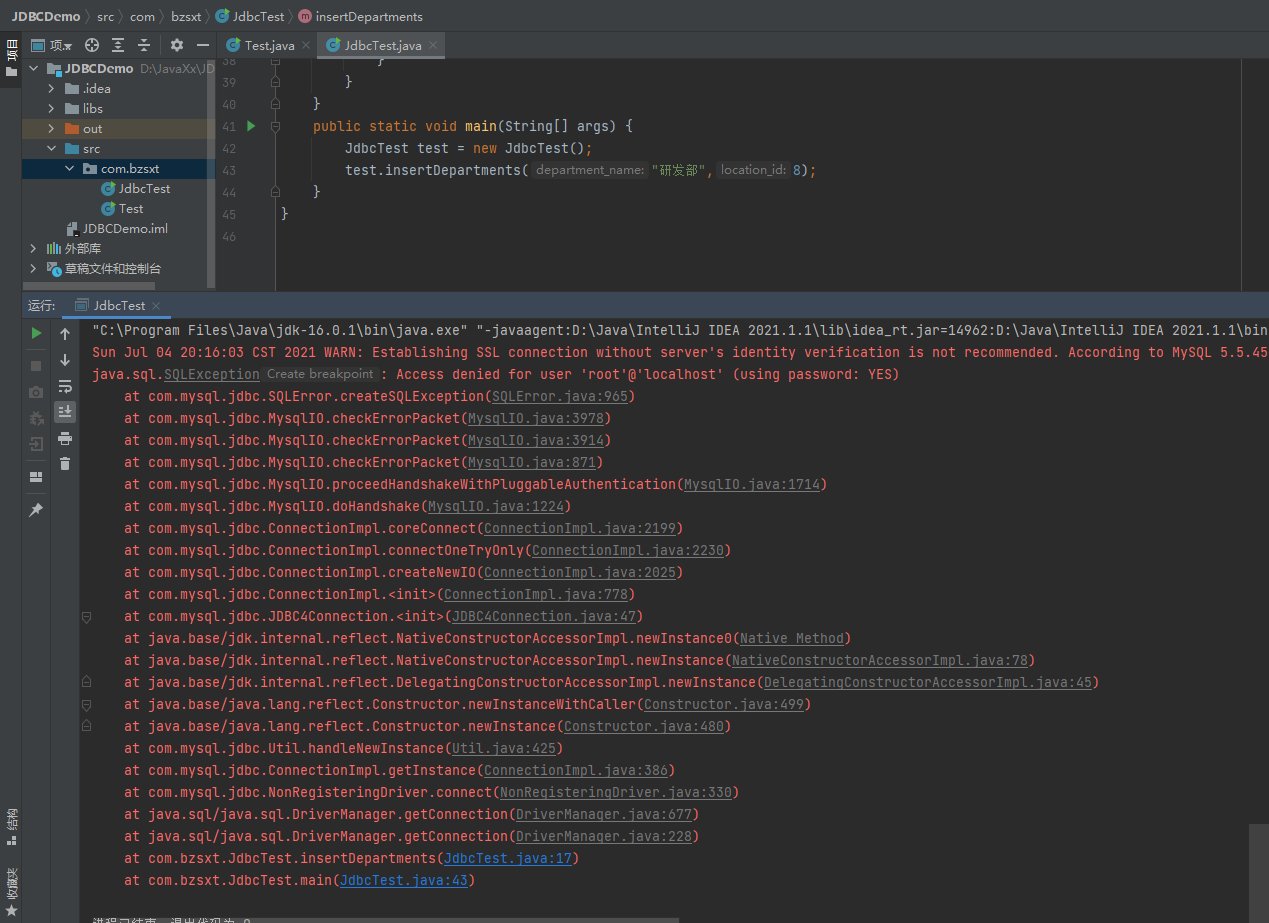Close the JdbcTest run tab
Image resolution: width=1269 pixels, height=923 pixels.
coord(156,306)
